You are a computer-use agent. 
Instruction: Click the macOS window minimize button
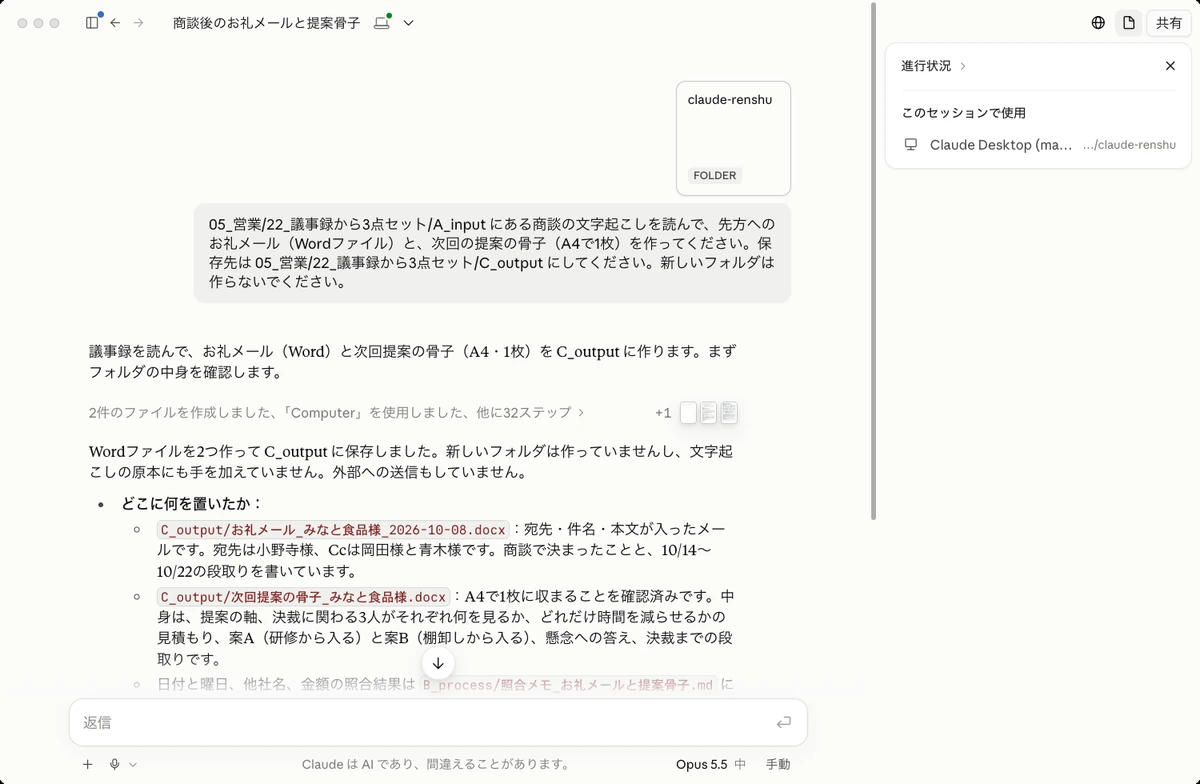[38, 23]
